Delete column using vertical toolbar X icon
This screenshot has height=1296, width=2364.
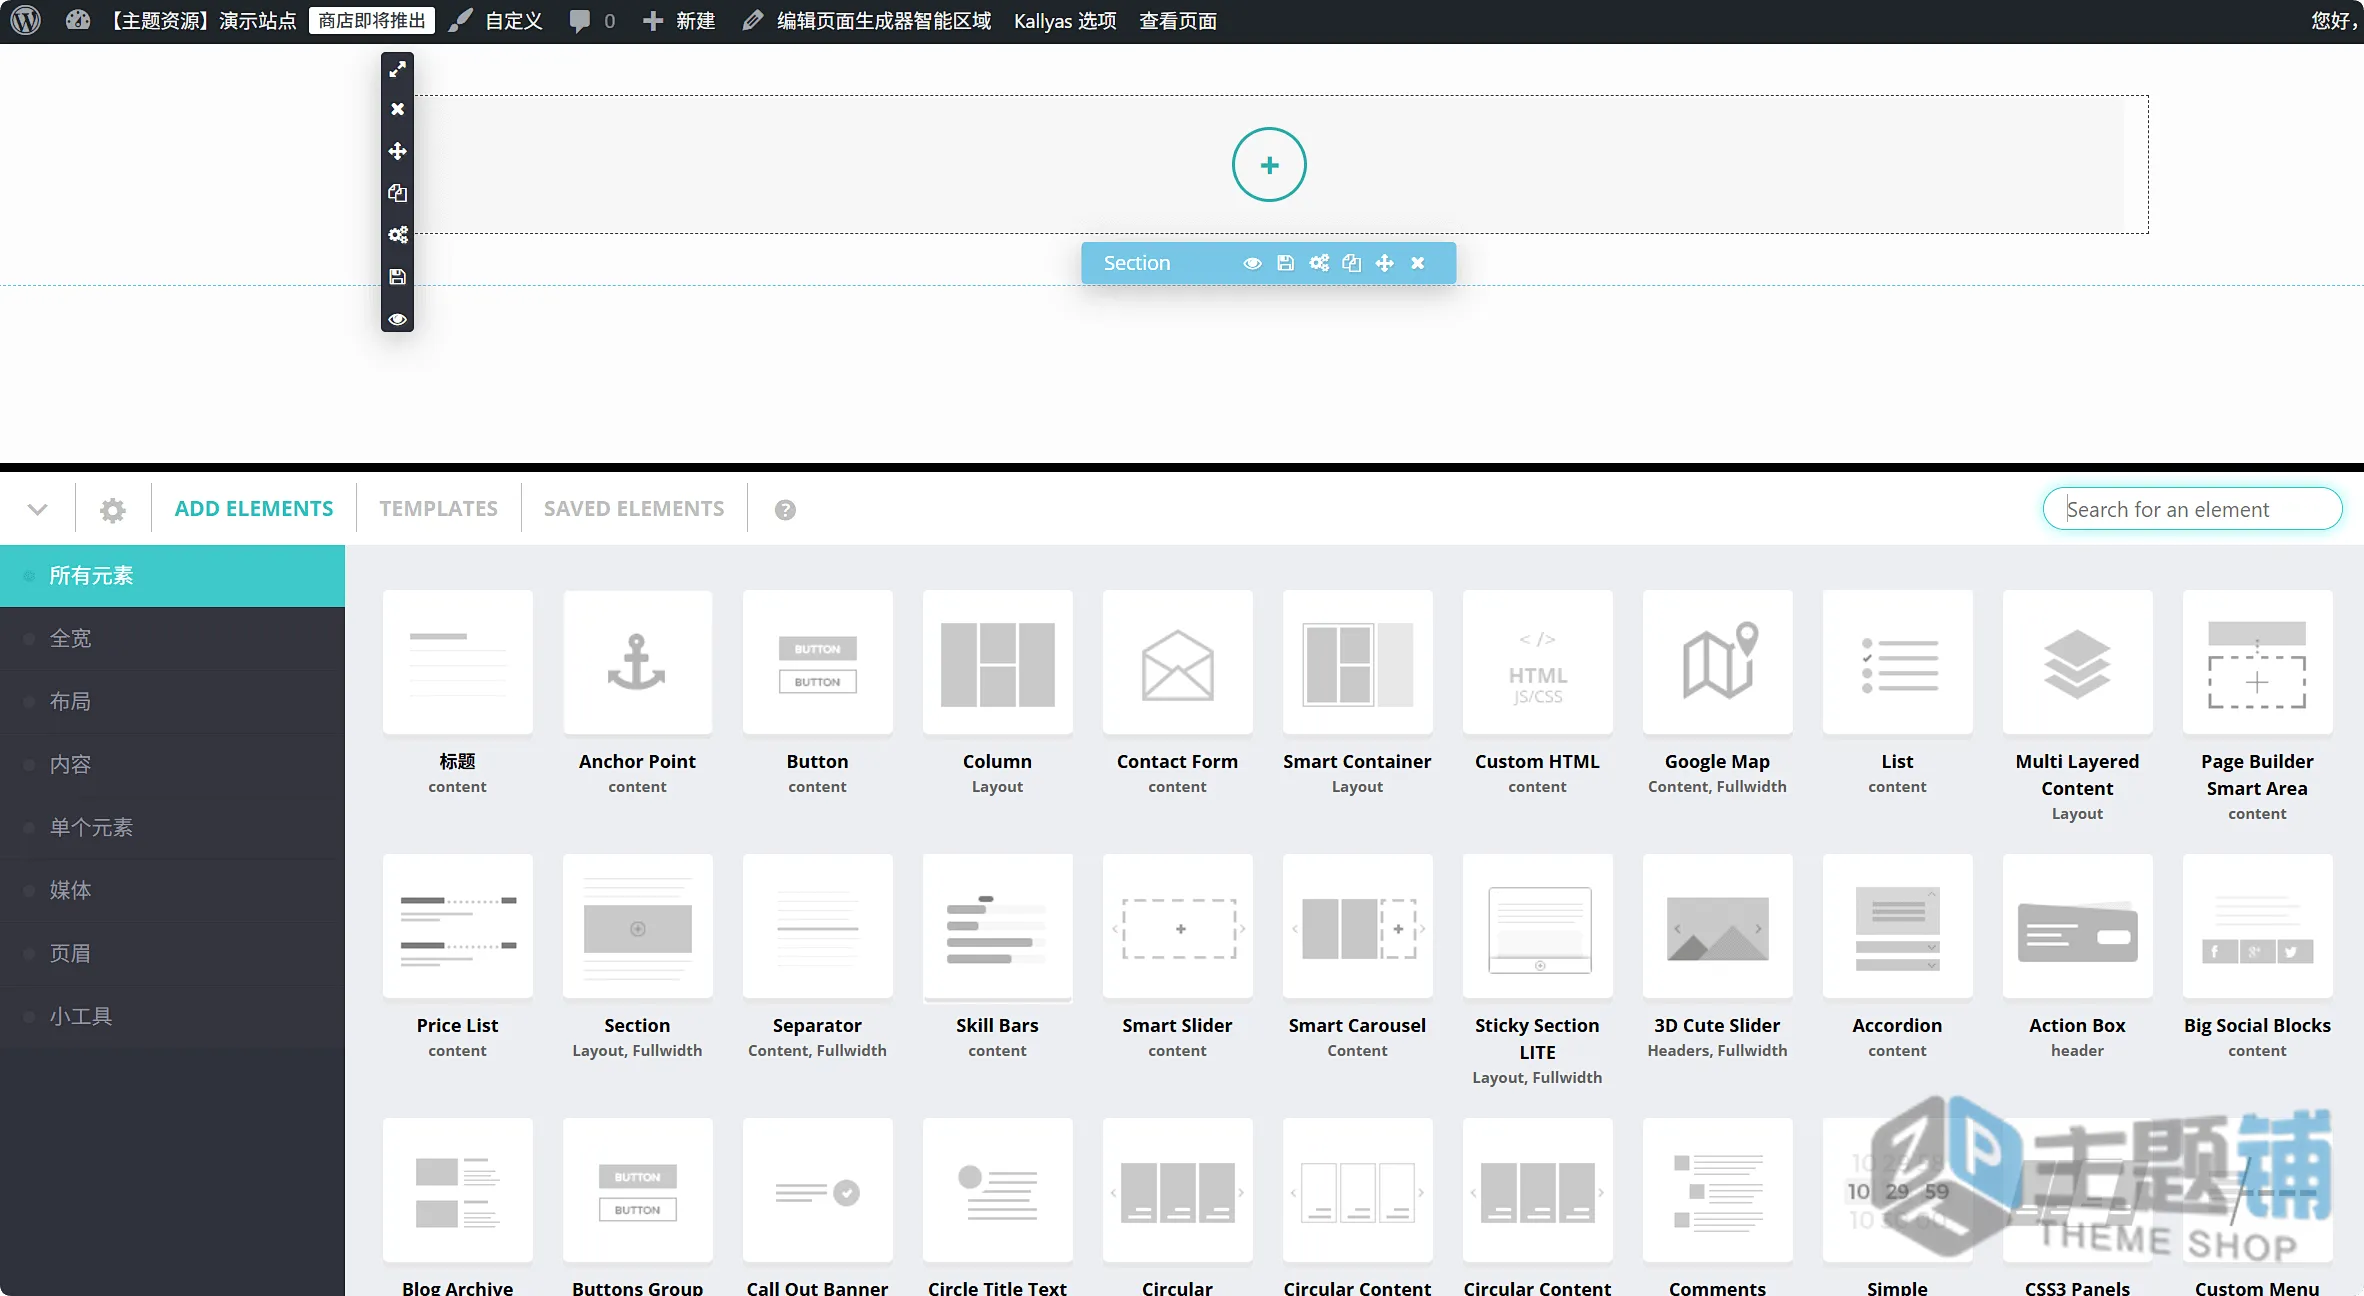[x=397, y=109]
